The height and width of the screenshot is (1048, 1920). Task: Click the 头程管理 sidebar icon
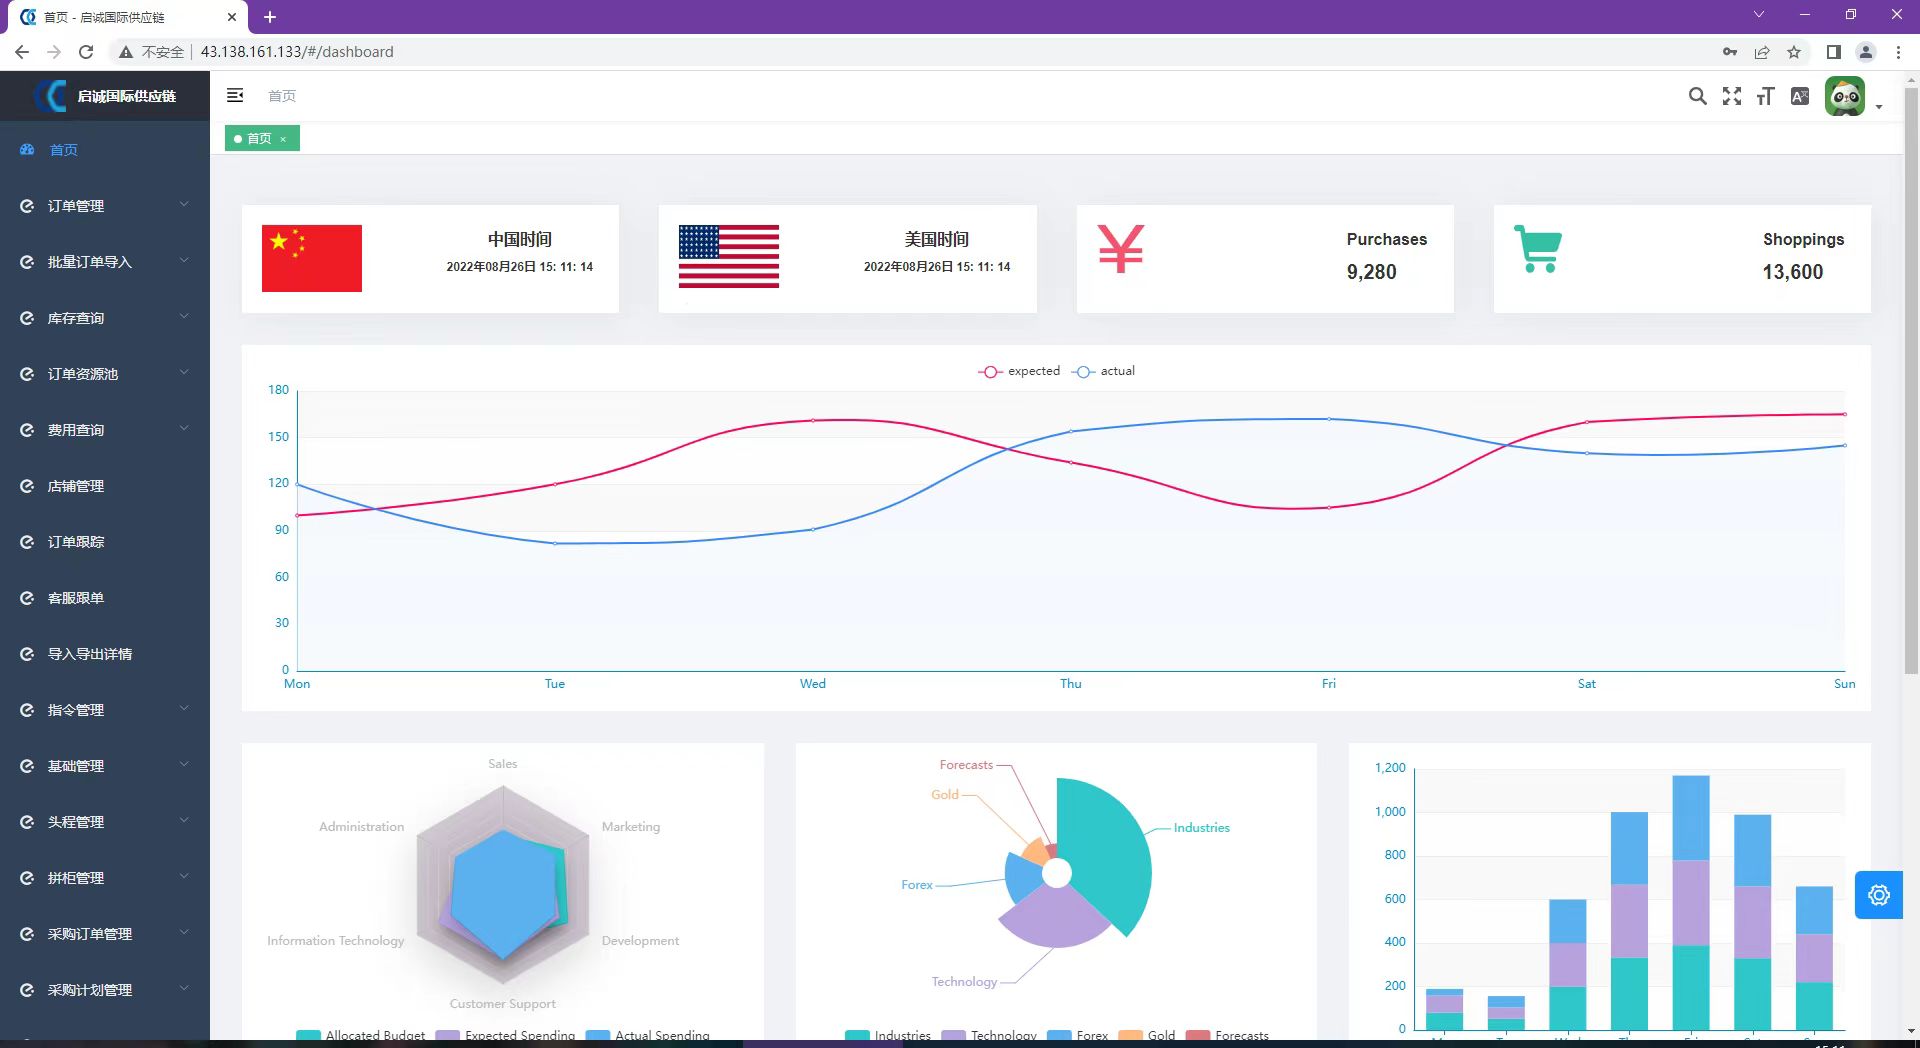pos(27,822)
